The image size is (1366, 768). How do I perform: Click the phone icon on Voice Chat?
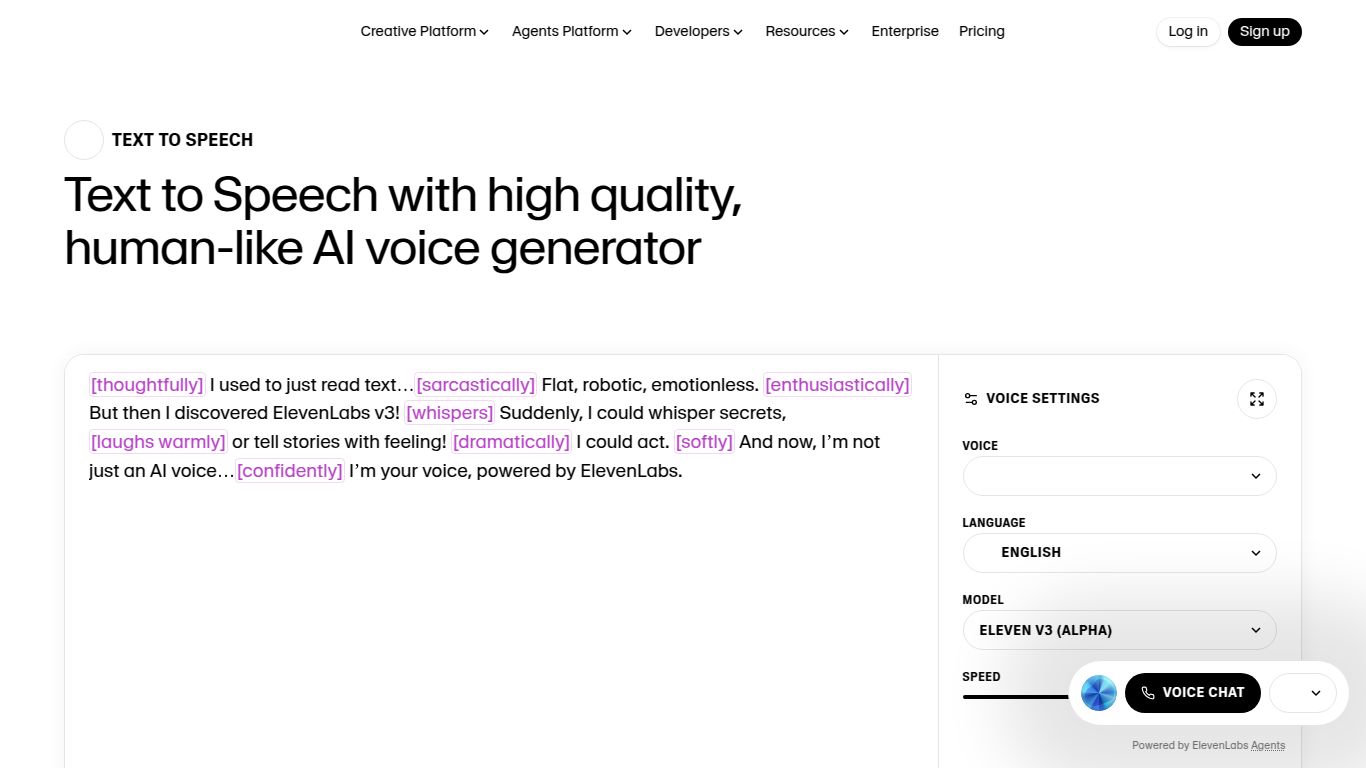(1148, 692)
